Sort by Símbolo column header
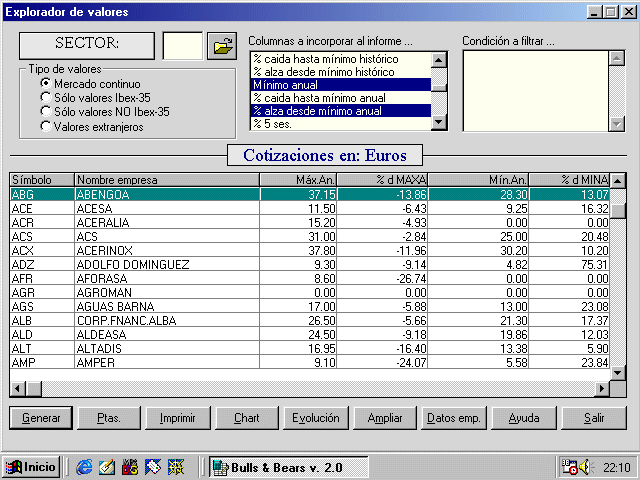 tap(42, 180)
